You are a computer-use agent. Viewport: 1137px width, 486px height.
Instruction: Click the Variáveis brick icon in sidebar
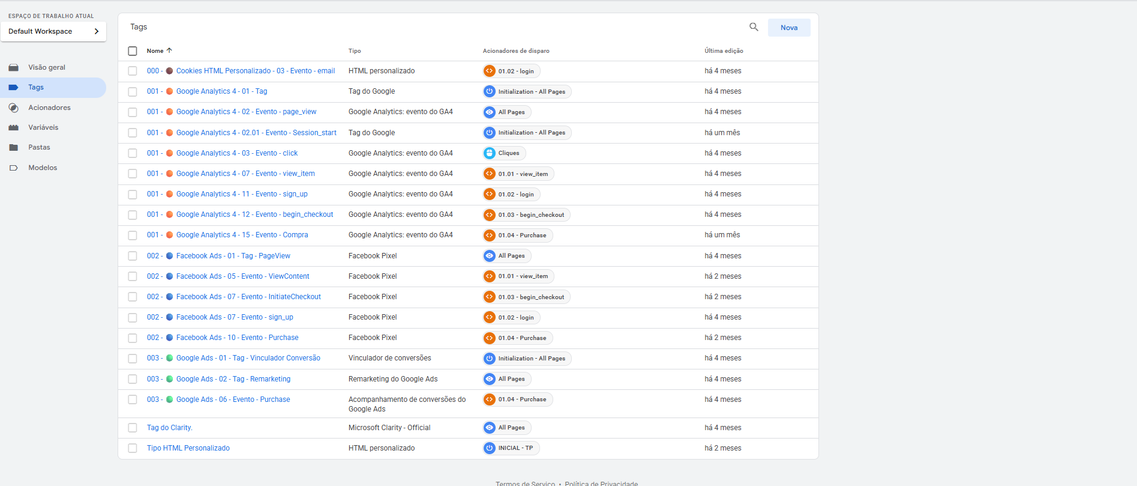[14, 128]
